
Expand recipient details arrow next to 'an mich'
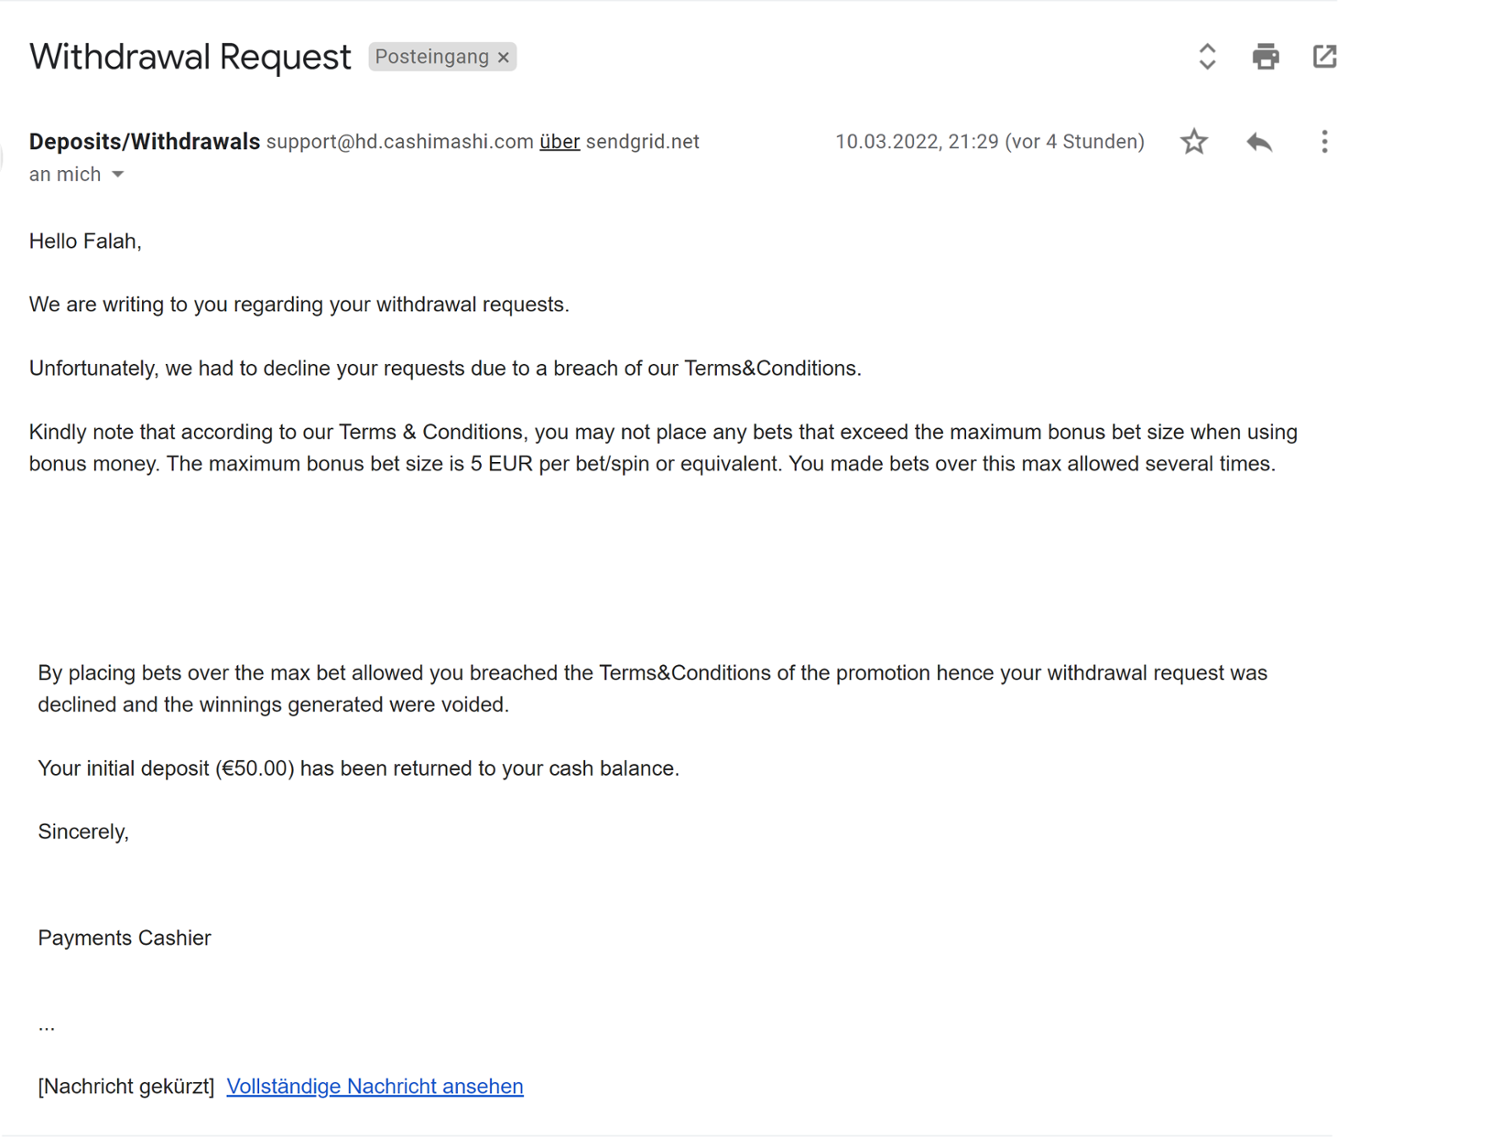[x=118, y=175]
